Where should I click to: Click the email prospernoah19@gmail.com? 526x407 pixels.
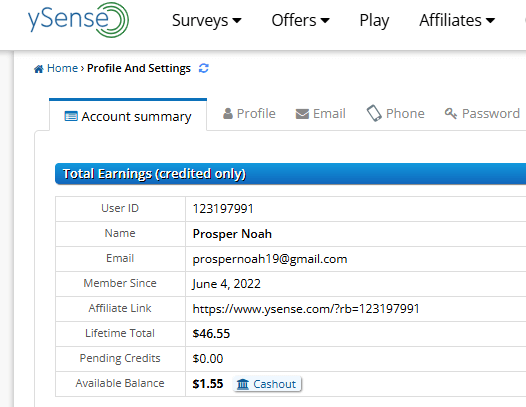tap(270, 259)
